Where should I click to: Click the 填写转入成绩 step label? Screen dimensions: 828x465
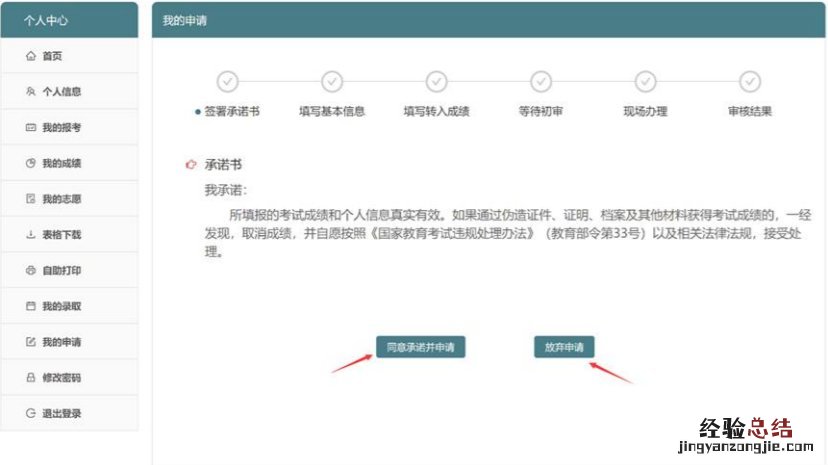pyautogui.click(x=437, y=111)
